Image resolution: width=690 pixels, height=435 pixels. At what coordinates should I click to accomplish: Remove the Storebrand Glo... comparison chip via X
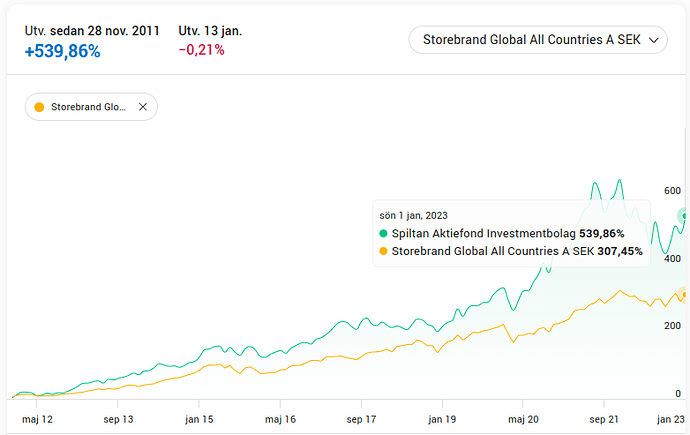143,107
